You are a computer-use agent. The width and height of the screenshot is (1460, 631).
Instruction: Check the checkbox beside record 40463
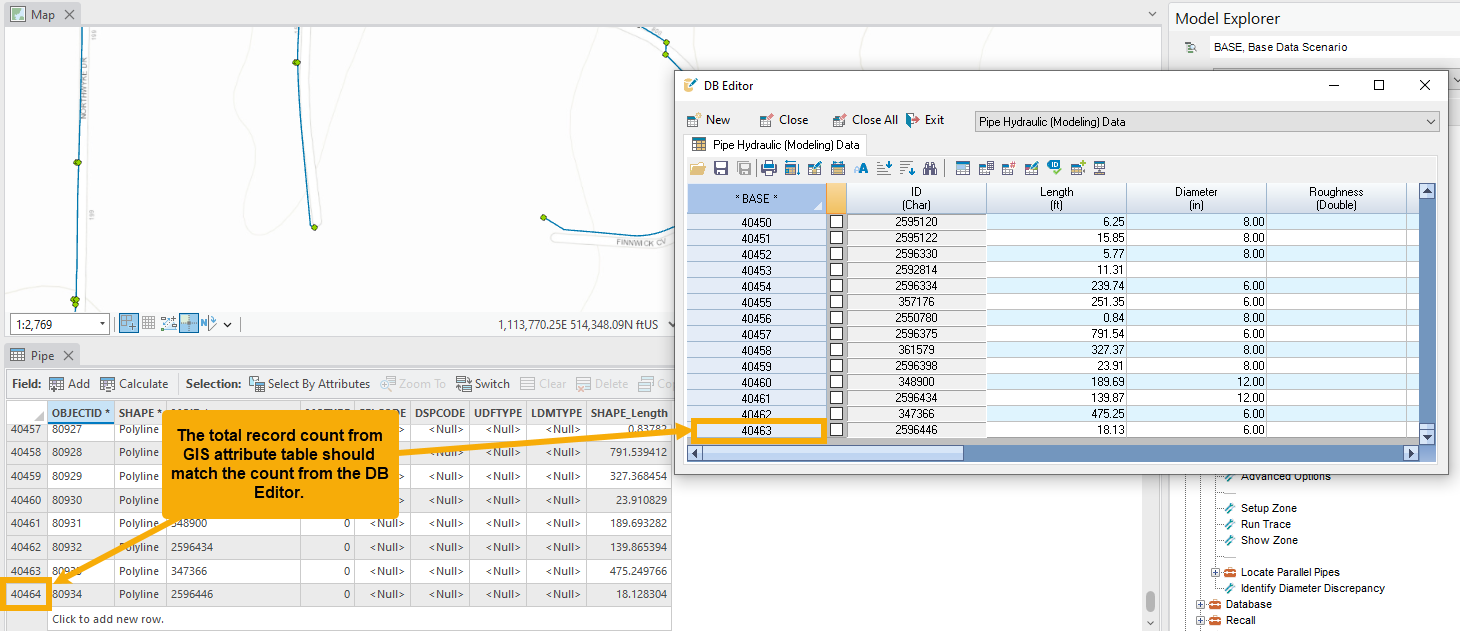(x=836, y=430)
